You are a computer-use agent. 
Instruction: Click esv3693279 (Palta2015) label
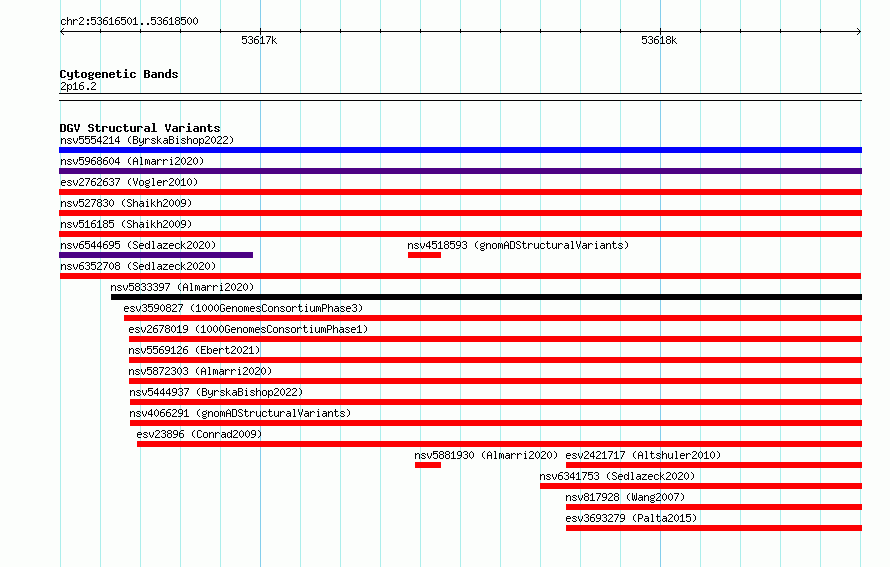[x=631, y=518]
